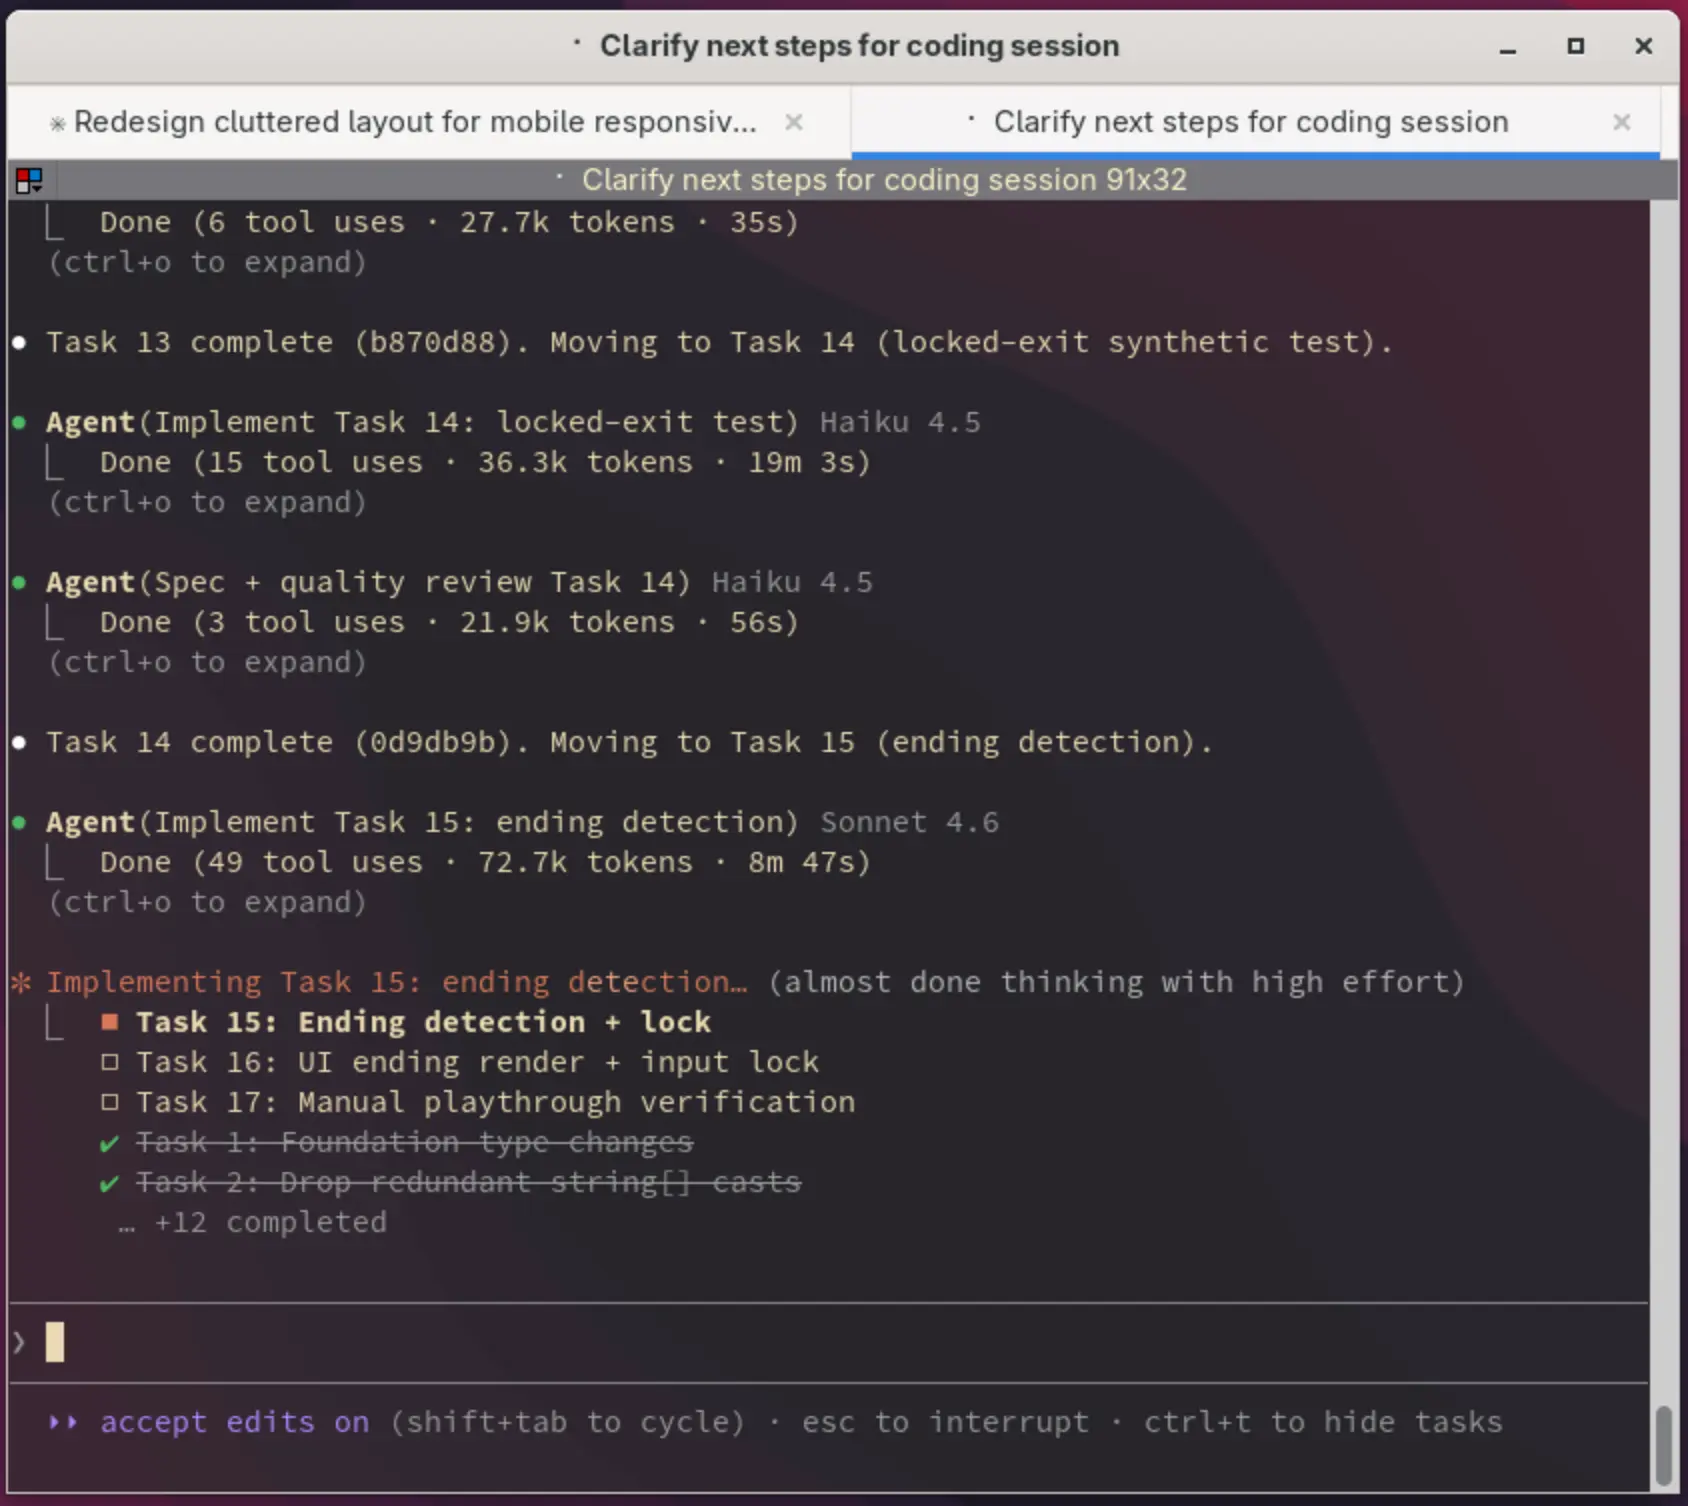
Task: Click 'Task 17: Manual playthrough verification'
Action: [x=495, y=1102]
